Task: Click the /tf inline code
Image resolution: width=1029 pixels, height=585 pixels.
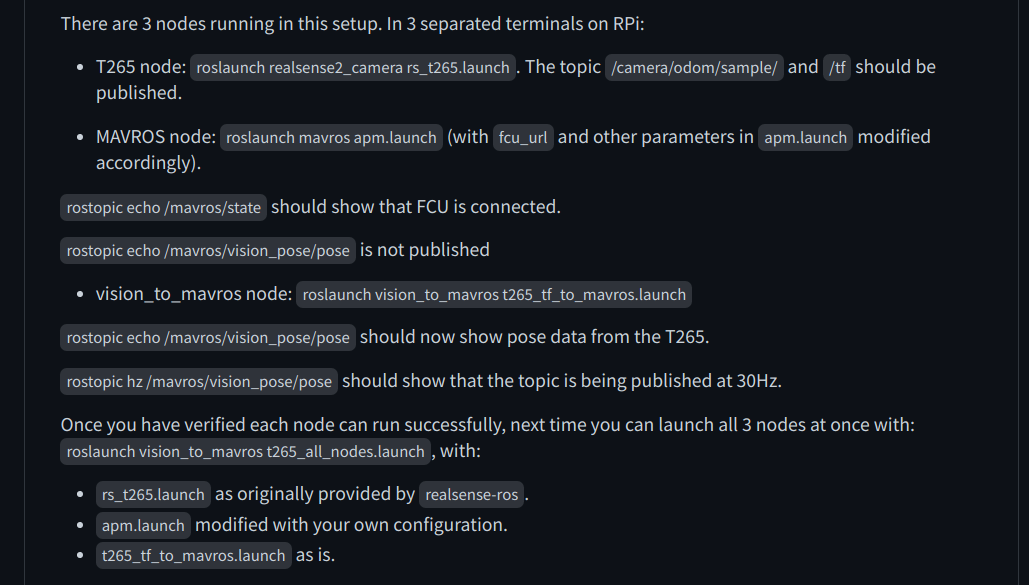Action: [837, 68]
